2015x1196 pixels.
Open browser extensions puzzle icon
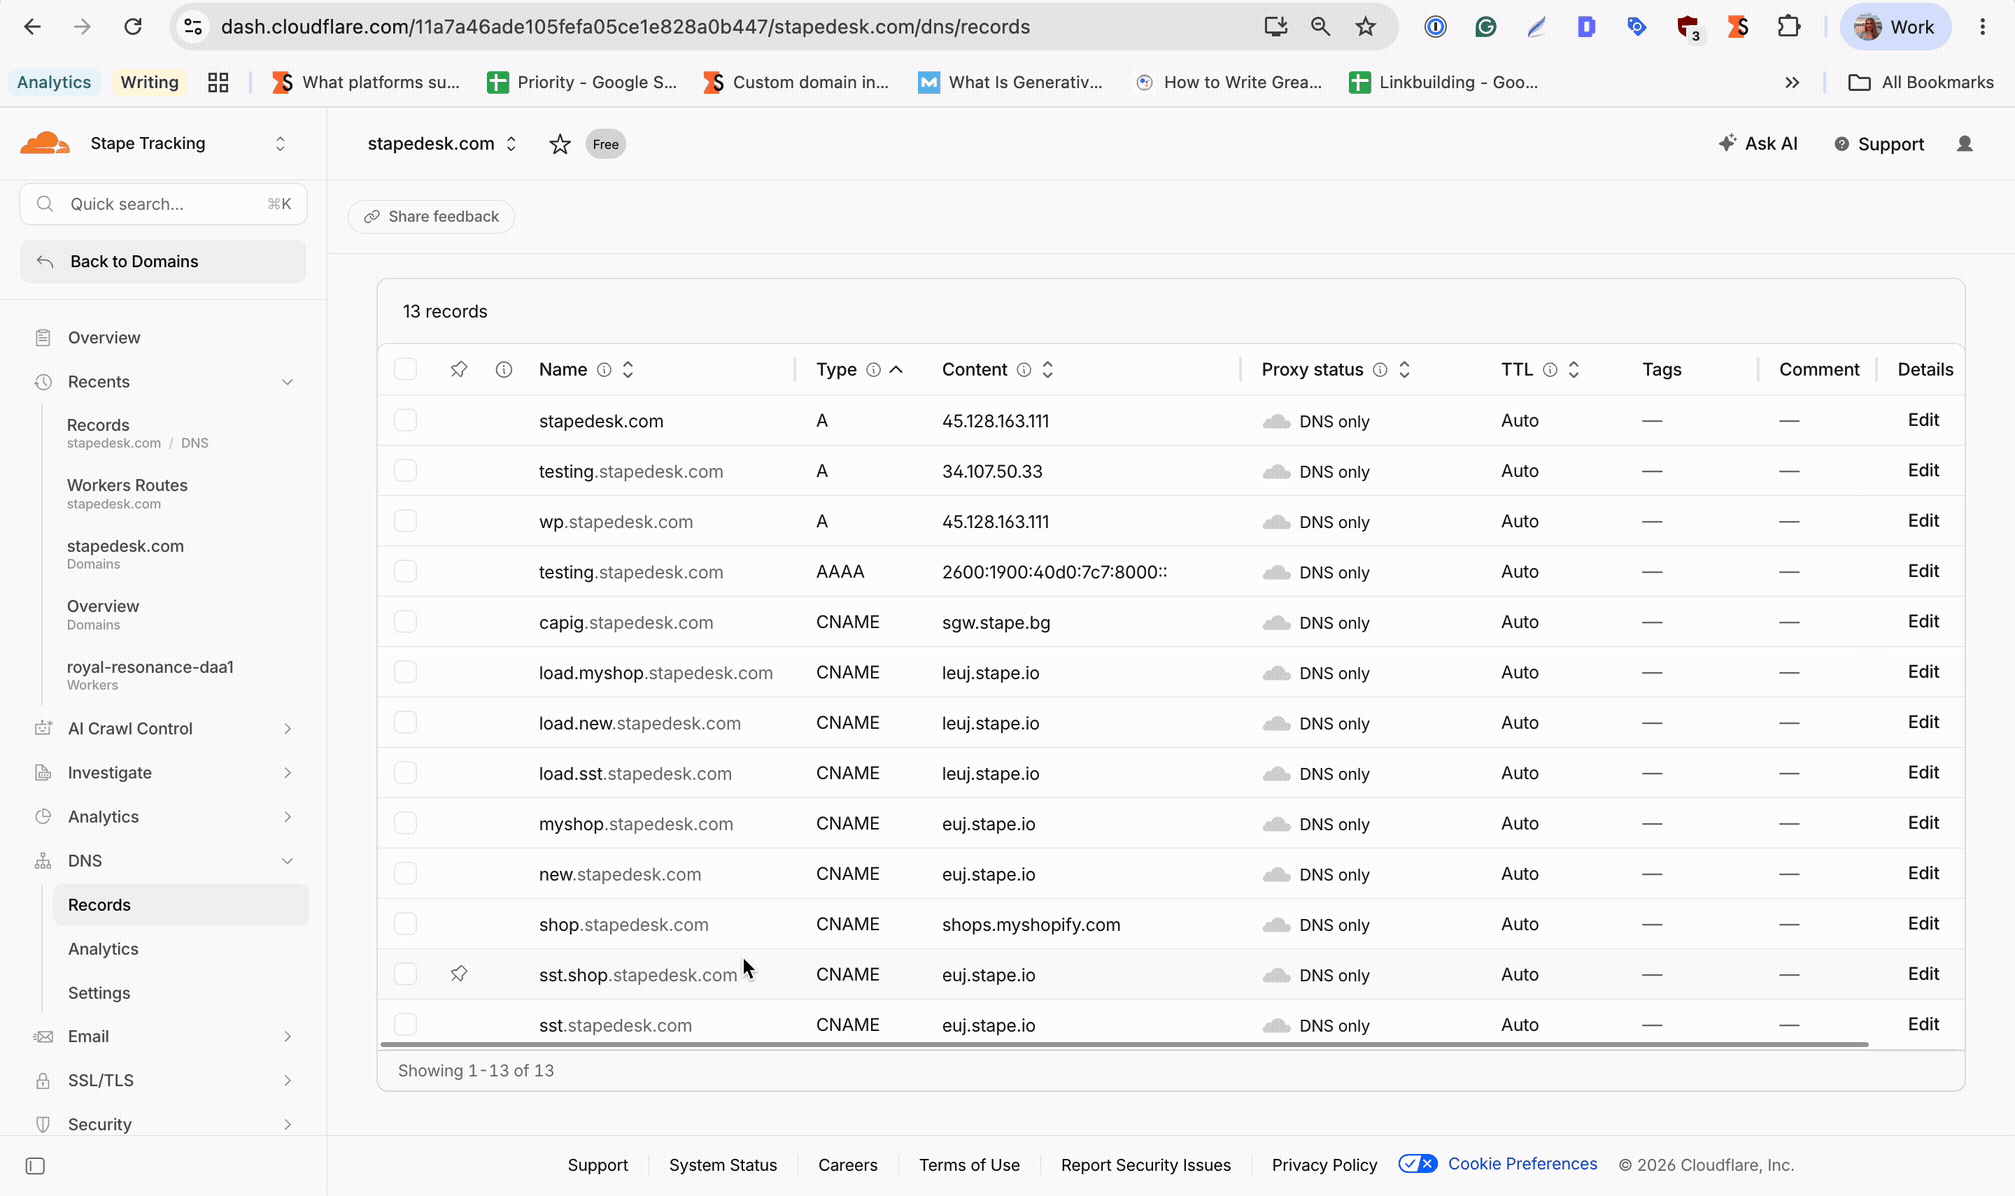point(1788,27)
